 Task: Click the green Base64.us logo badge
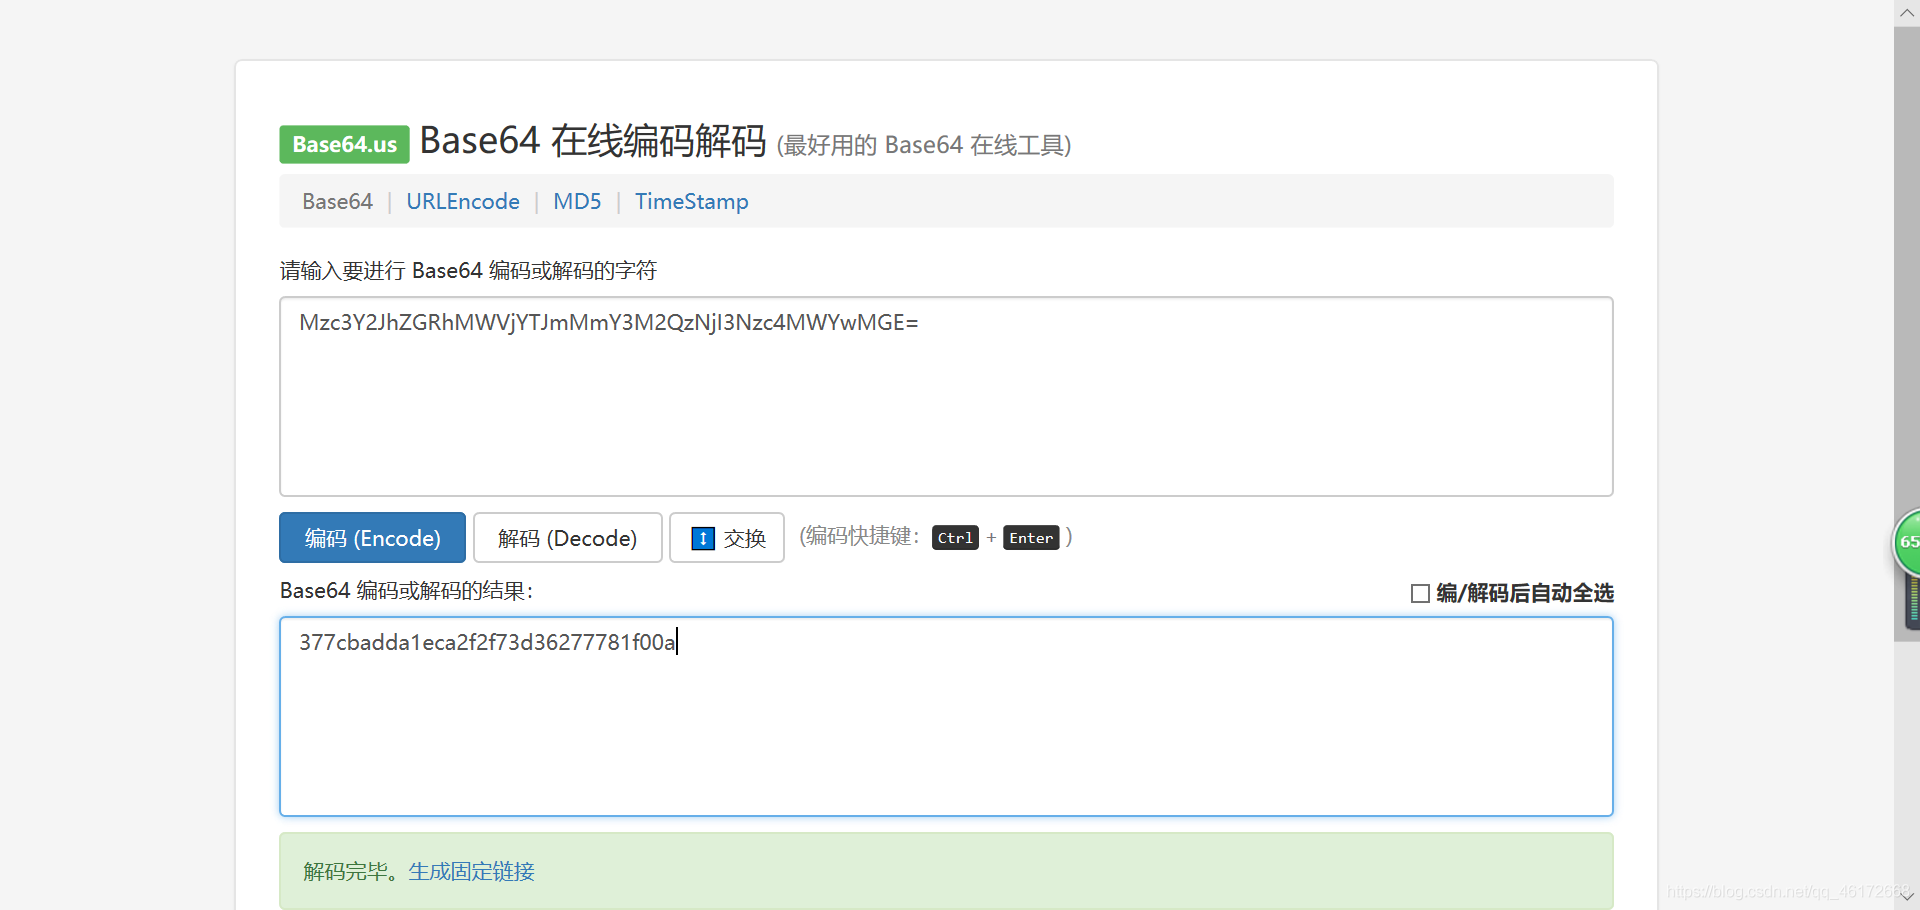coord(344,144)
